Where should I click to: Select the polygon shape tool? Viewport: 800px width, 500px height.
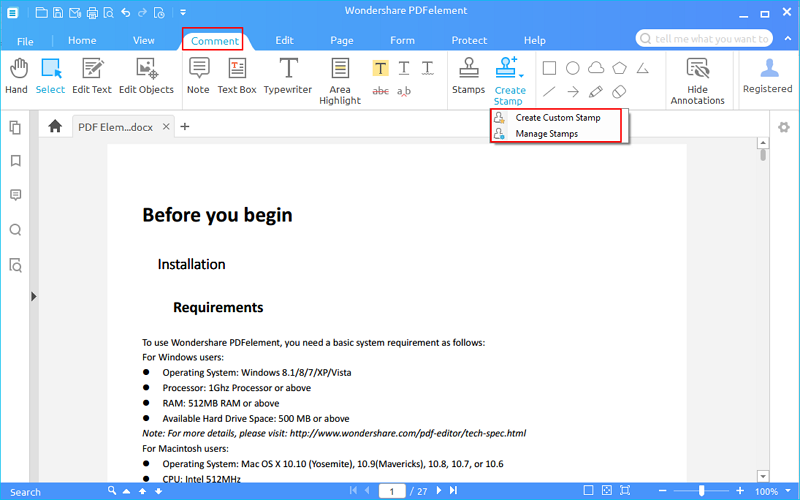tap(619, 68)
